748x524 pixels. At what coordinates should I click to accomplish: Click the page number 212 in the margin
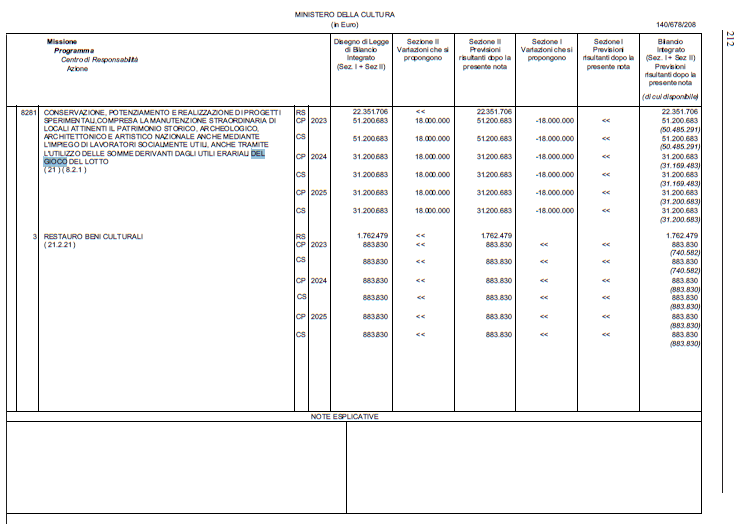coord(729,38)
